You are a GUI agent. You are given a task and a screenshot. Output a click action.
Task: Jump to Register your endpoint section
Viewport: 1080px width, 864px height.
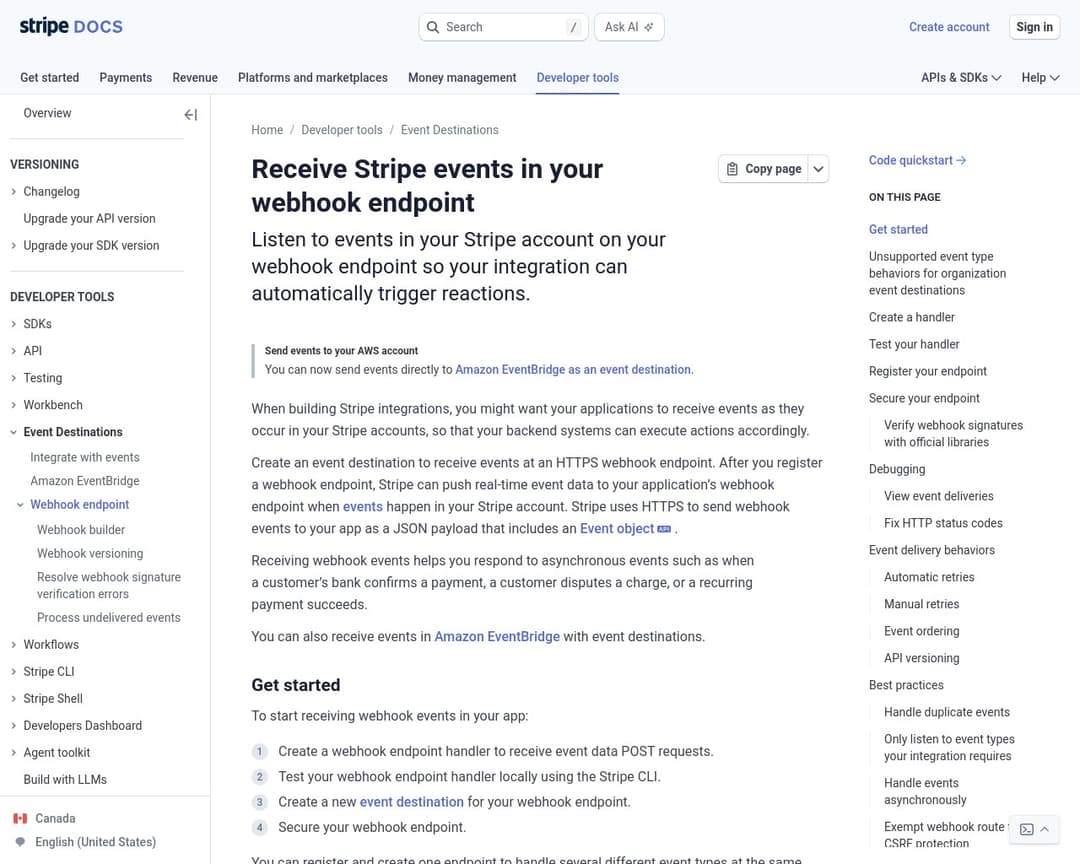928,371
